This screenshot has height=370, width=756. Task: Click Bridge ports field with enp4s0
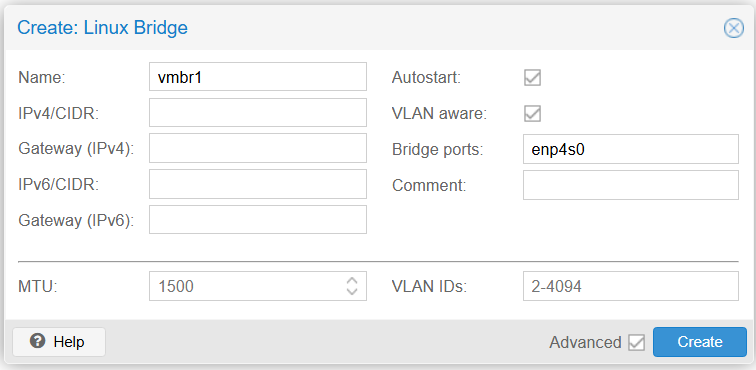[x=631, y=149]
